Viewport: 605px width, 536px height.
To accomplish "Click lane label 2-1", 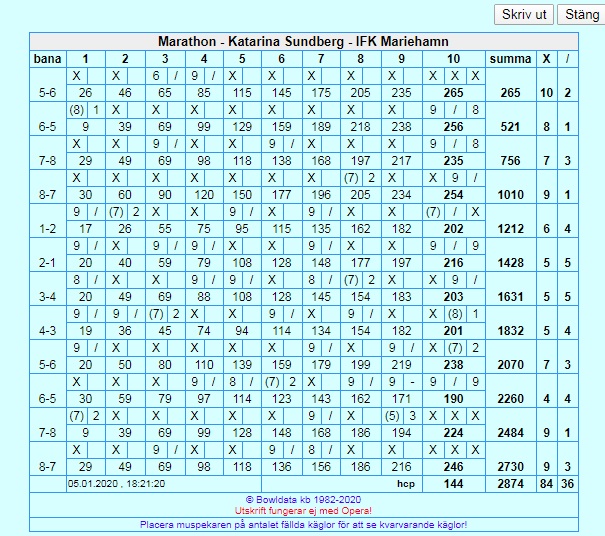I will [x=47, y=262].
